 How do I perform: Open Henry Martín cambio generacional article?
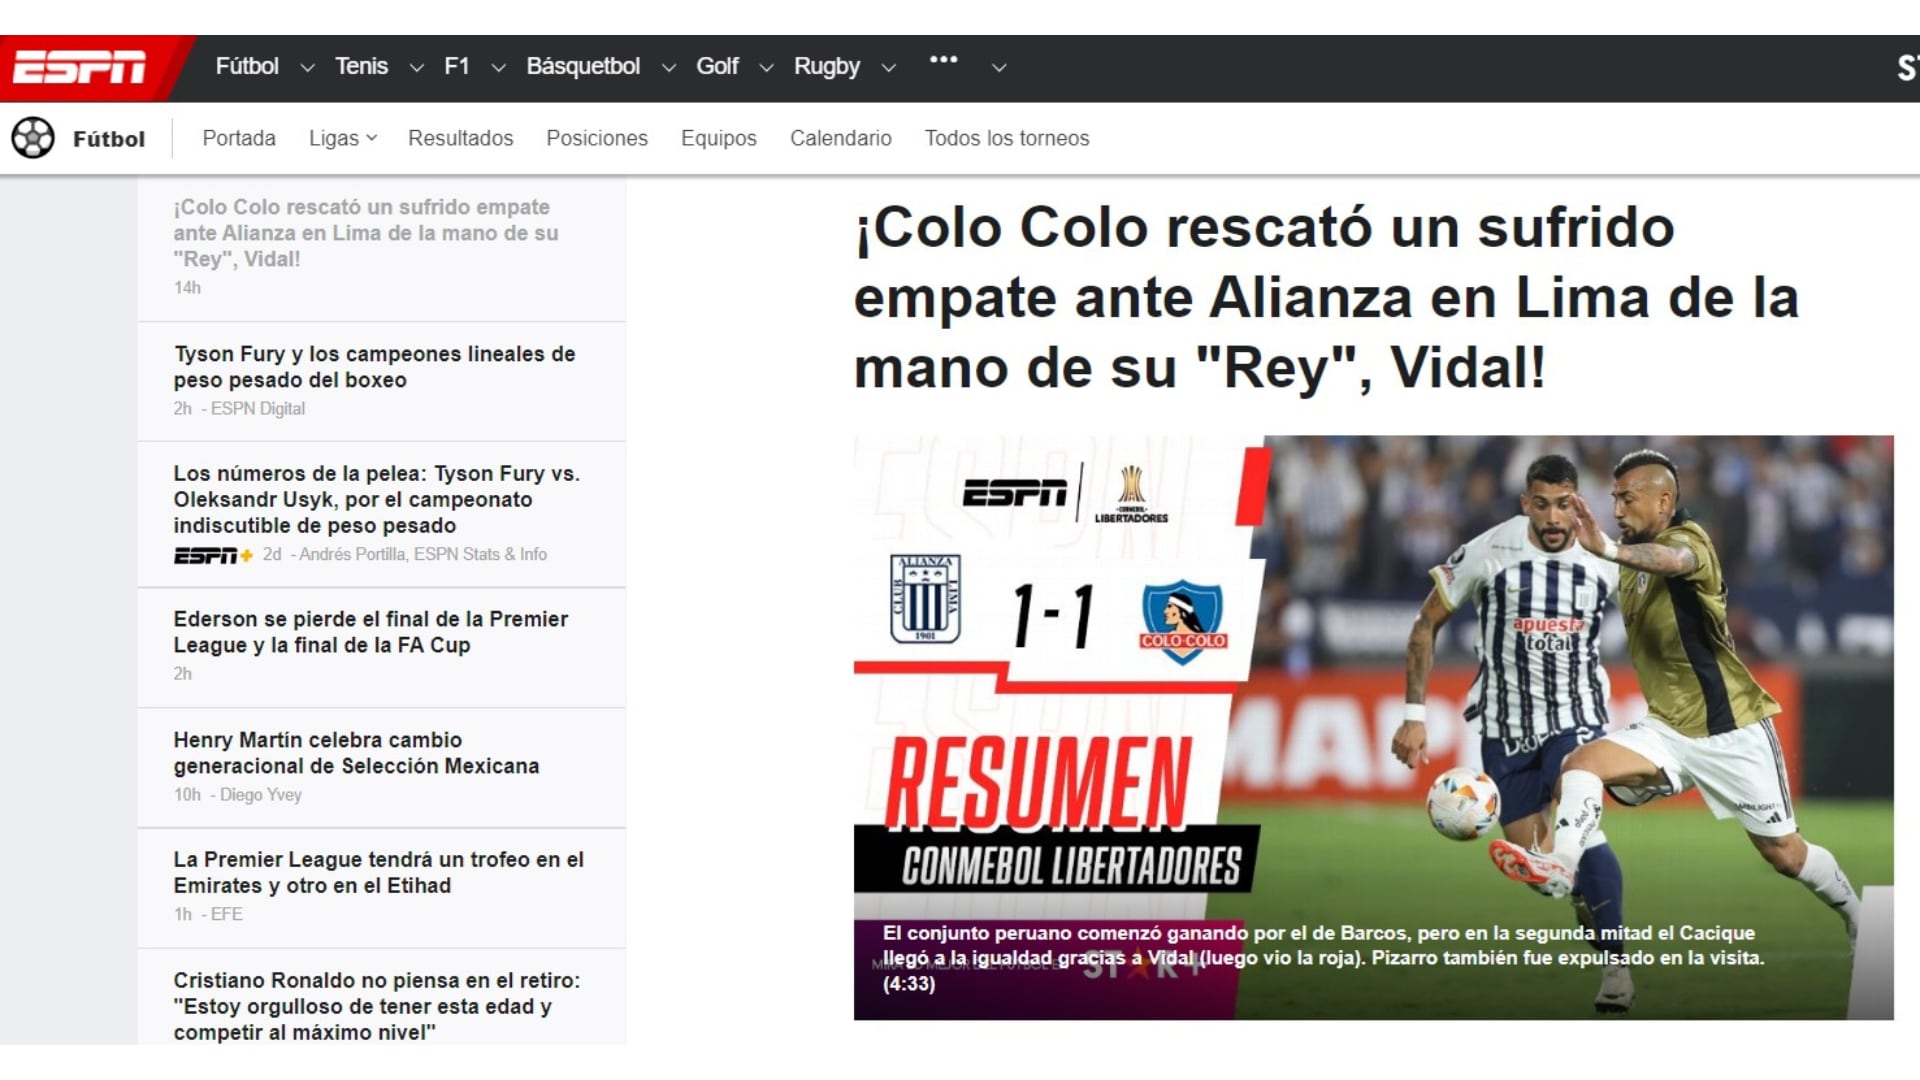click(x=356, y=753)
